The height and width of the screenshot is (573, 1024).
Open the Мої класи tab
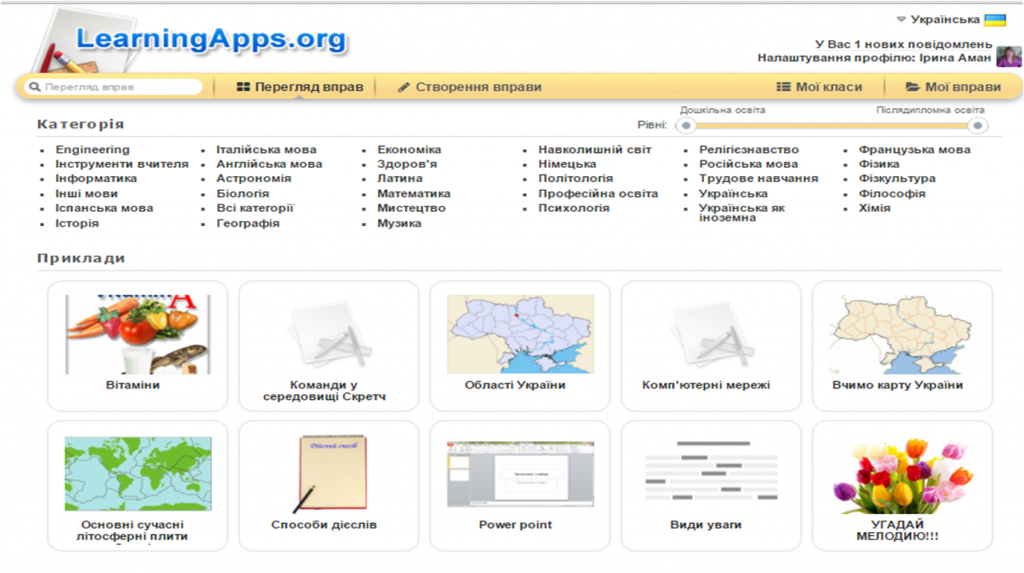click(x=819, y=87)
